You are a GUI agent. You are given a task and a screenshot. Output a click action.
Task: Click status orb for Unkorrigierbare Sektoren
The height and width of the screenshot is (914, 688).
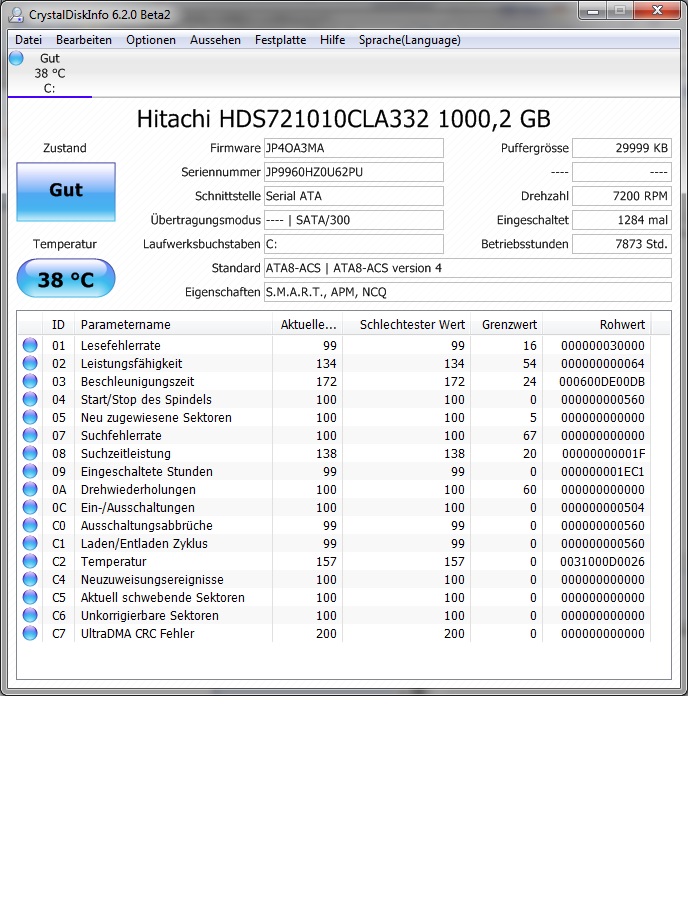(30, 616)
